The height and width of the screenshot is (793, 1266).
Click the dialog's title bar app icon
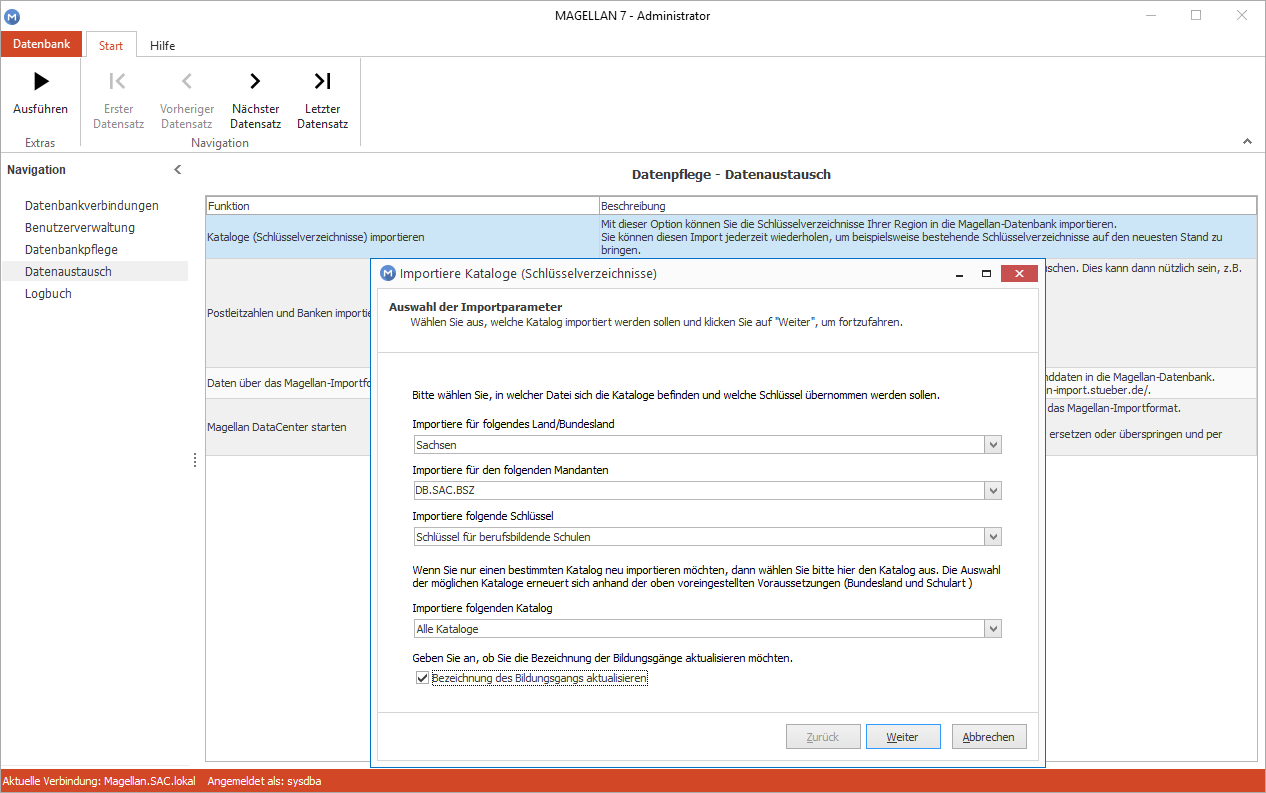[x=388, y=273]
